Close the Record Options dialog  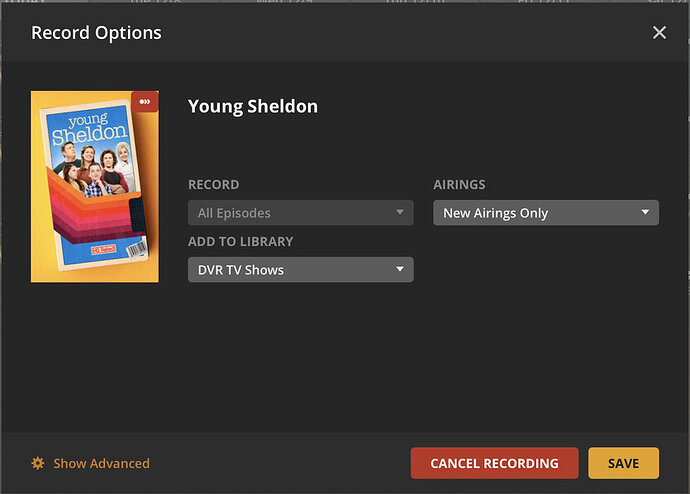(659, 33)
